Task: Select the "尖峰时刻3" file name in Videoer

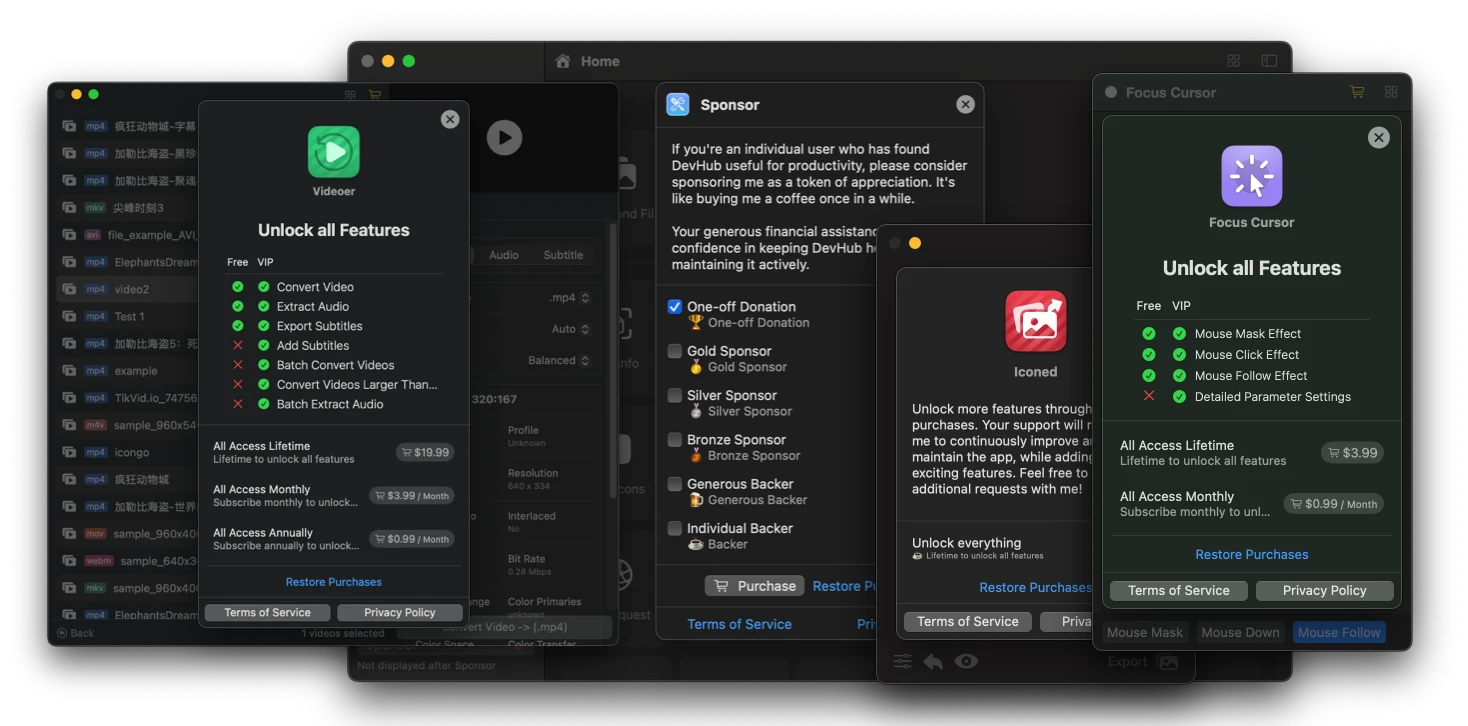Action: point(139,208)
